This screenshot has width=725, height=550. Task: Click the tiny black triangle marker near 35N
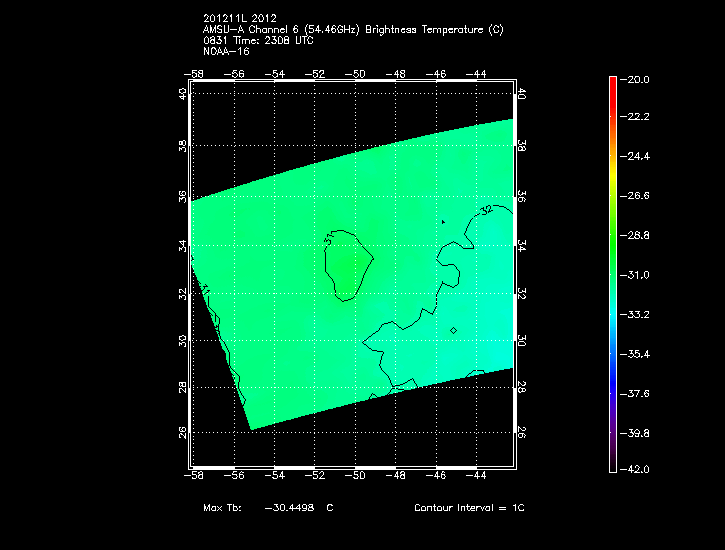pos(442,221)
